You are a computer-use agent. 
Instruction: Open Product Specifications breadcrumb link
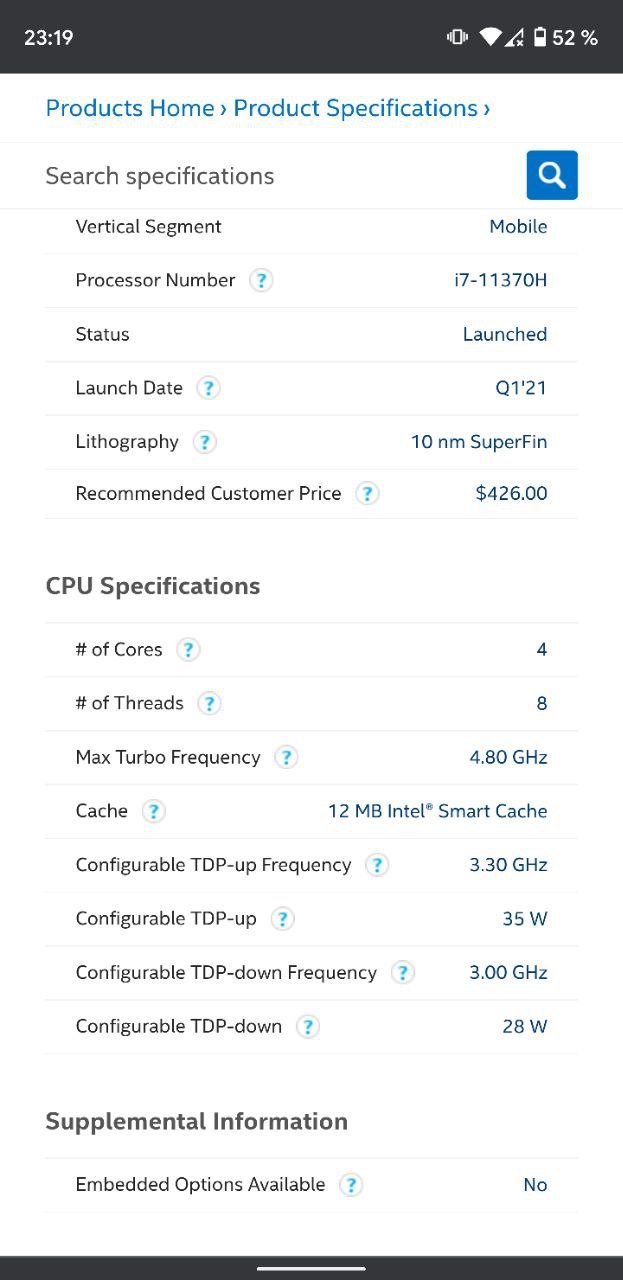point(356,108)
